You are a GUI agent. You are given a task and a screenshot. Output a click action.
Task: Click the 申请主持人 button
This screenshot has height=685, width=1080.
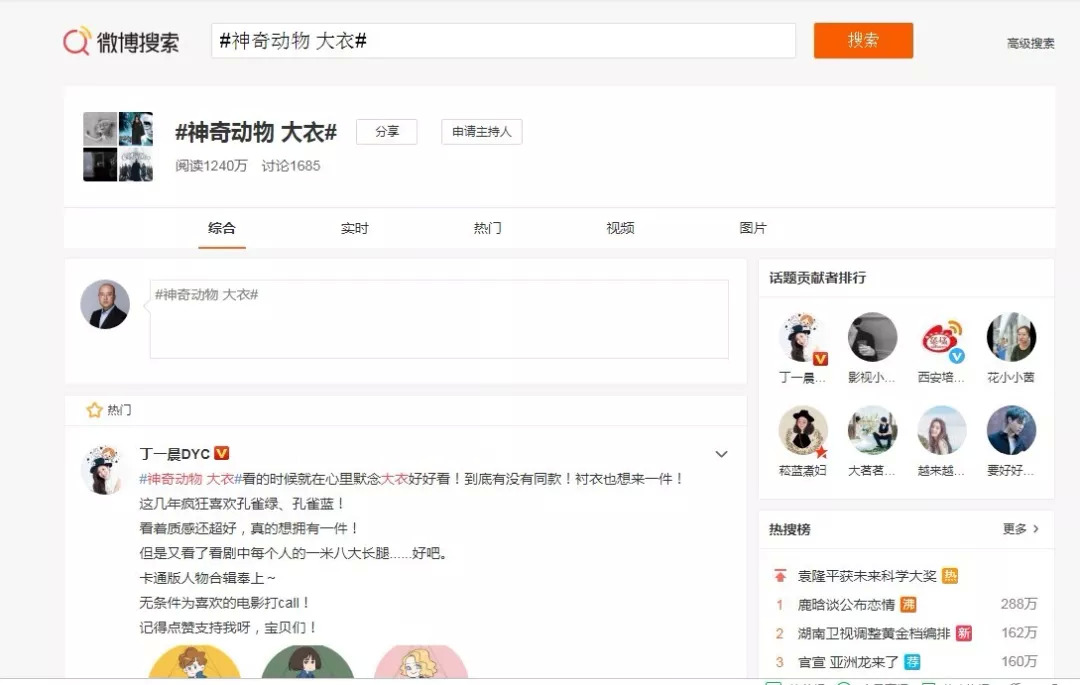(481, 131)
